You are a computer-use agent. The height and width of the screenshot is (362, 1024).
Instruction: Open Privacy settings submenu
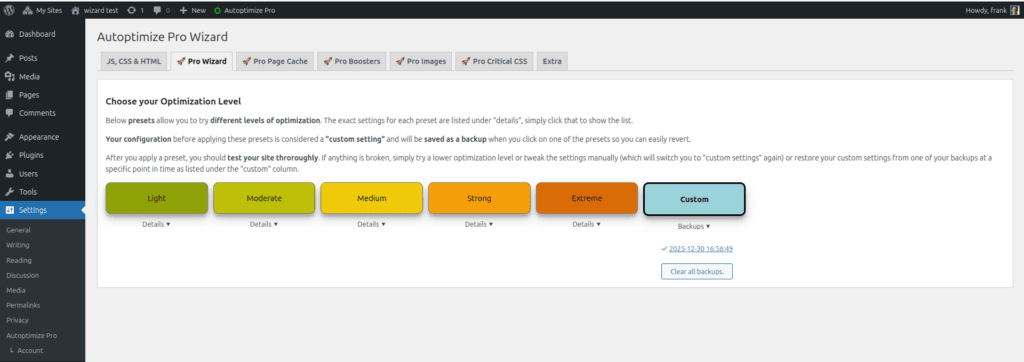(x=17, y=320)
